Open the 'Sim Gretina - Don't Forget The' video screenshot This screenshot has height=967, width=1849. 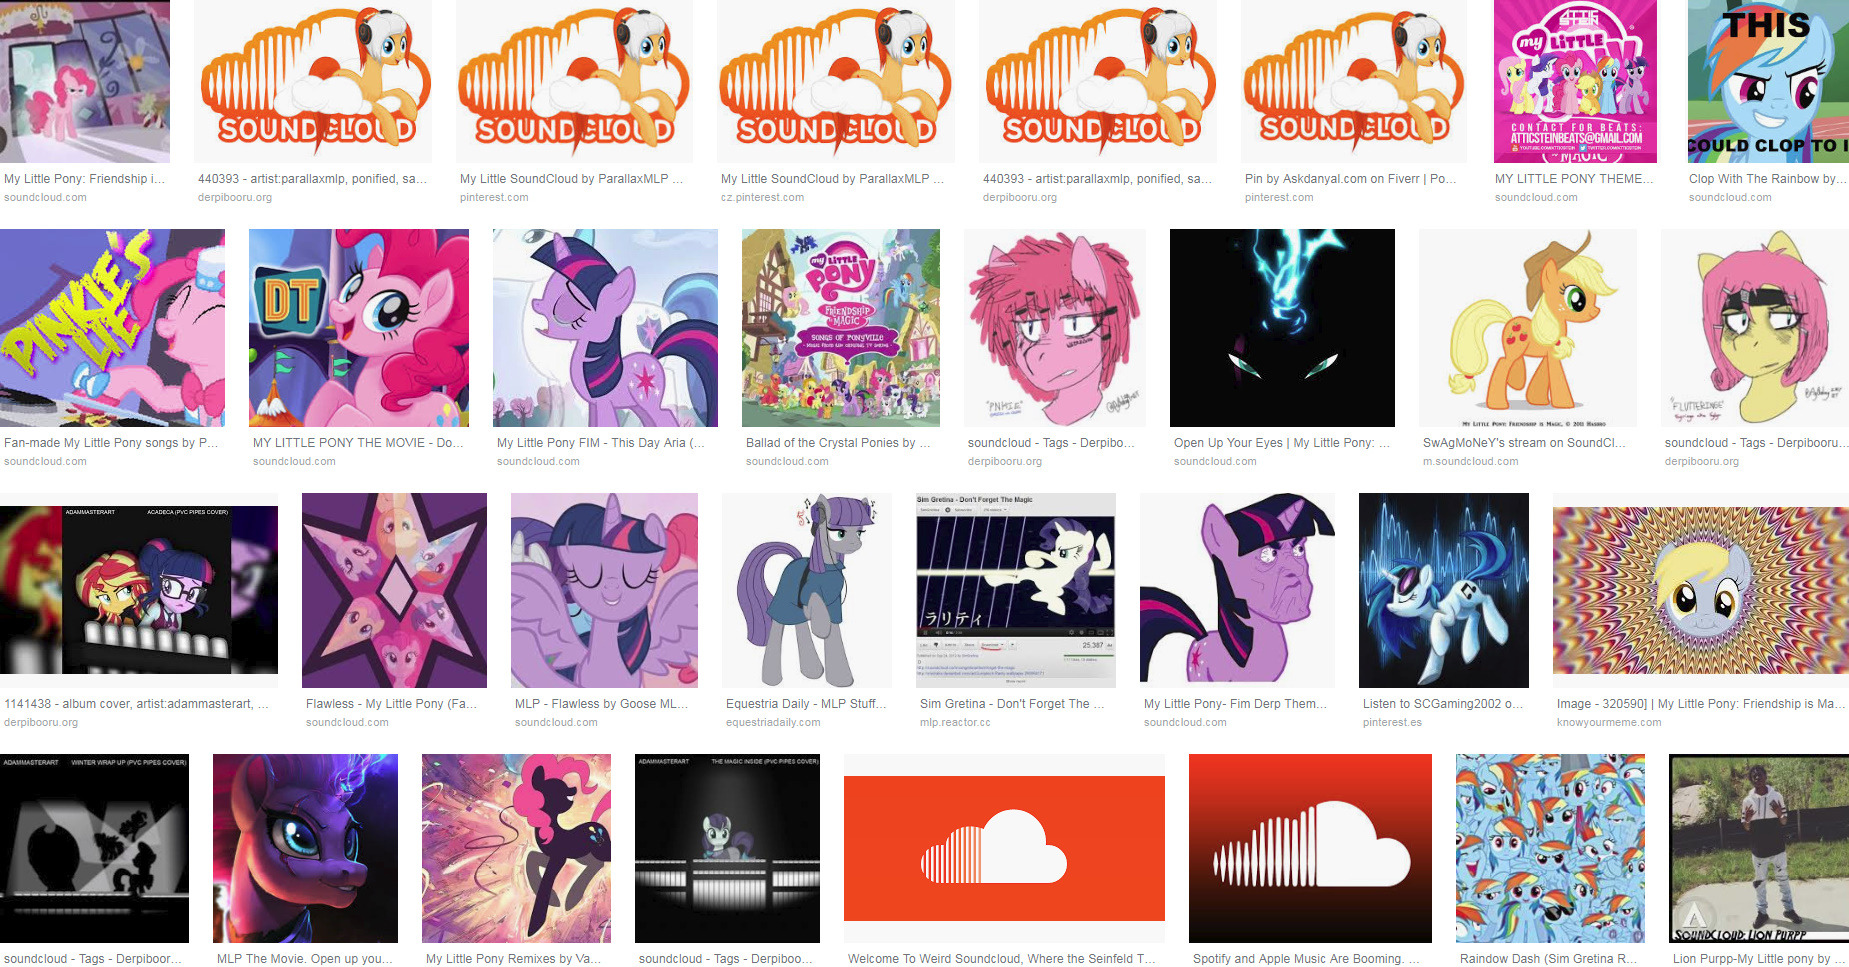[x=1016, y=590]
